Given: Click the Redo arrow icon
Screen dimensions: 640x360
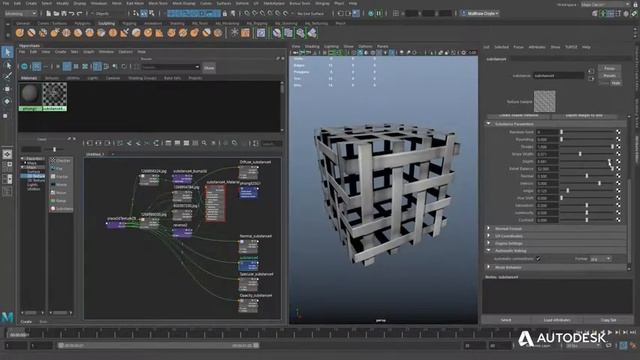Looking at the screenshot, I should 79,13.
